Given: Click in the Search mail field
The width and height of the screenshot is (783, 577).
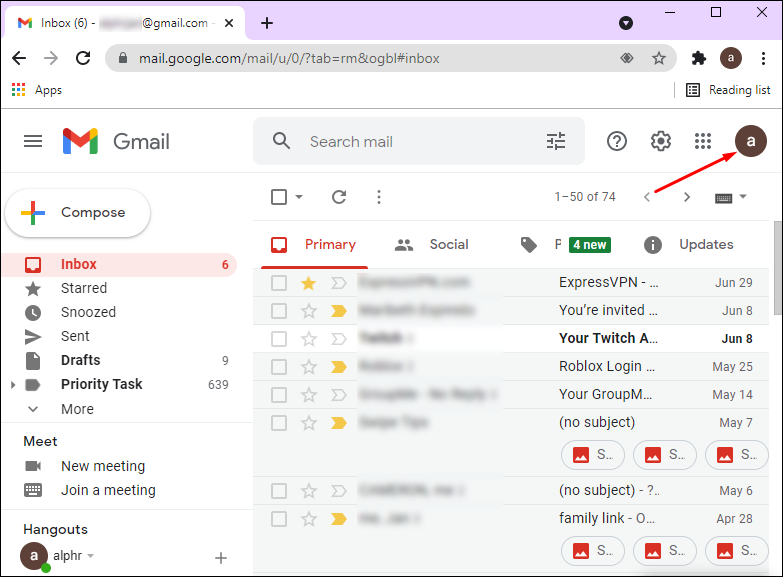Looking at the screenshot, I should (x=419, y=141).
